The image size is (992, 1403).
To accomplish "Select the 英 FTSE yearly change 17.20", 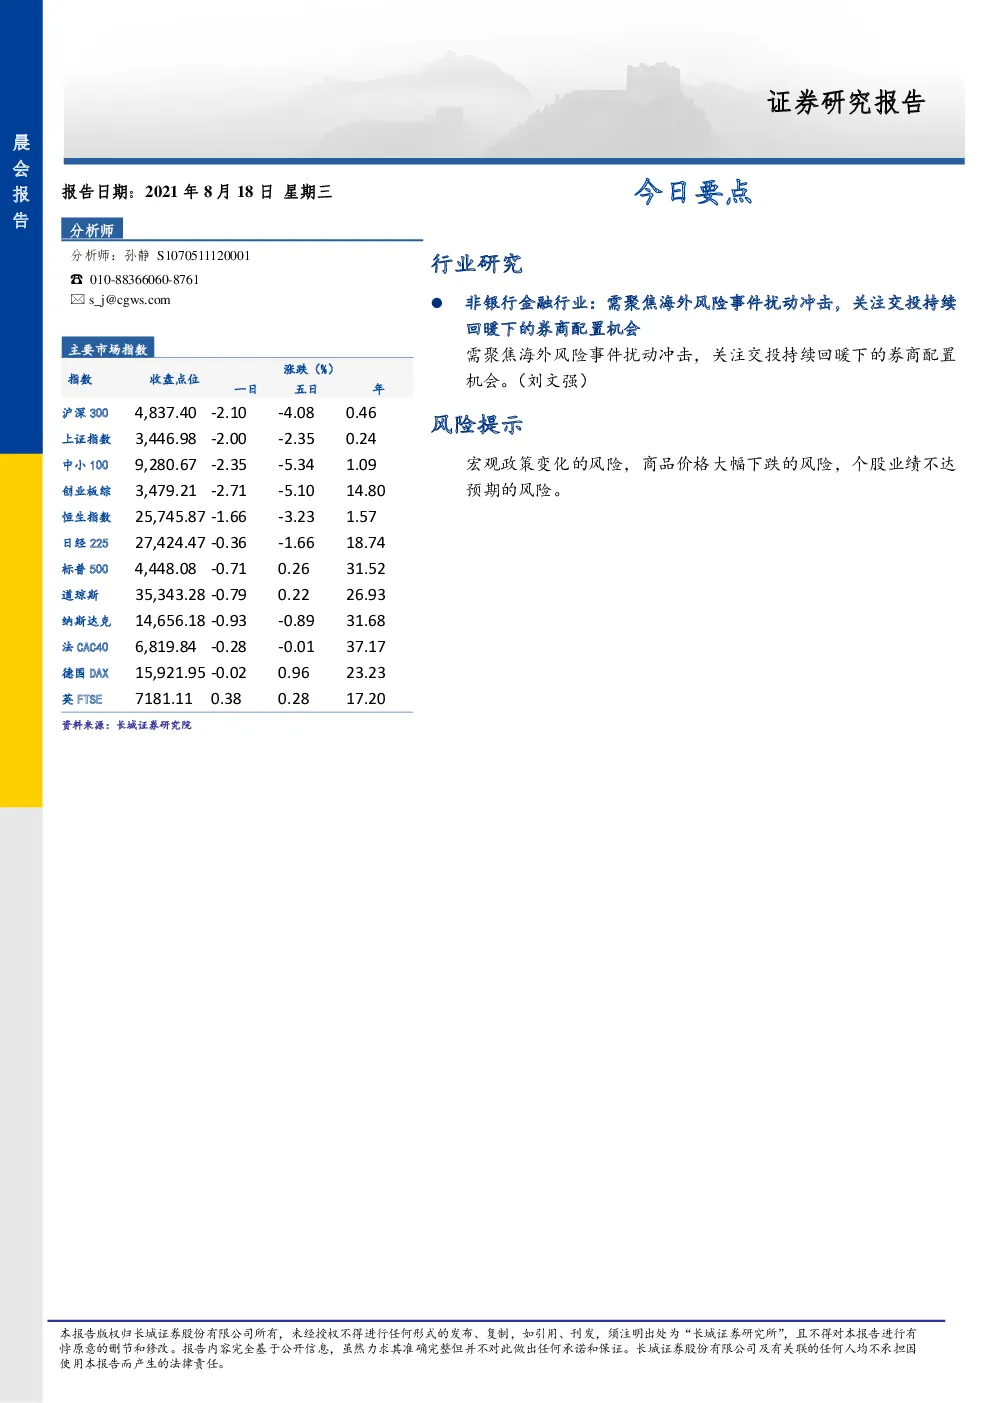I will pos(366,699).
